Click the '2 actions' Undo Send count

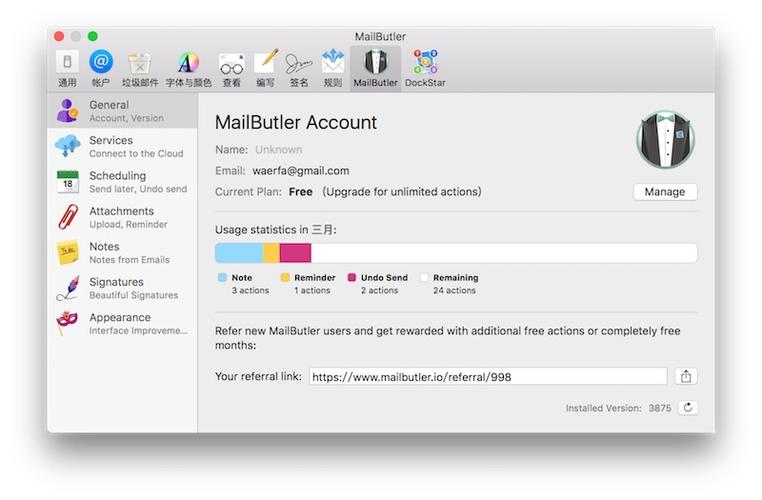point(380,291)
